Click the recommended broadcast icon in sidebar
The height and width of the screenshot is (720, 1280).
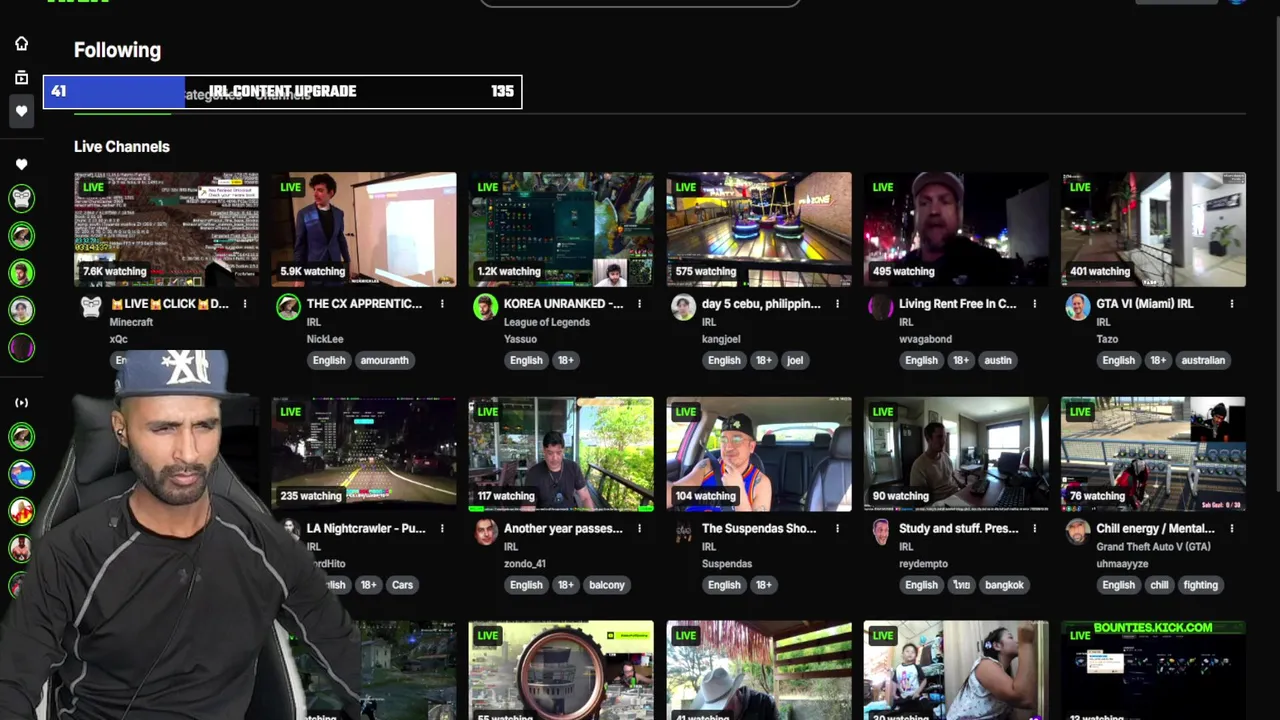(21, 403)
